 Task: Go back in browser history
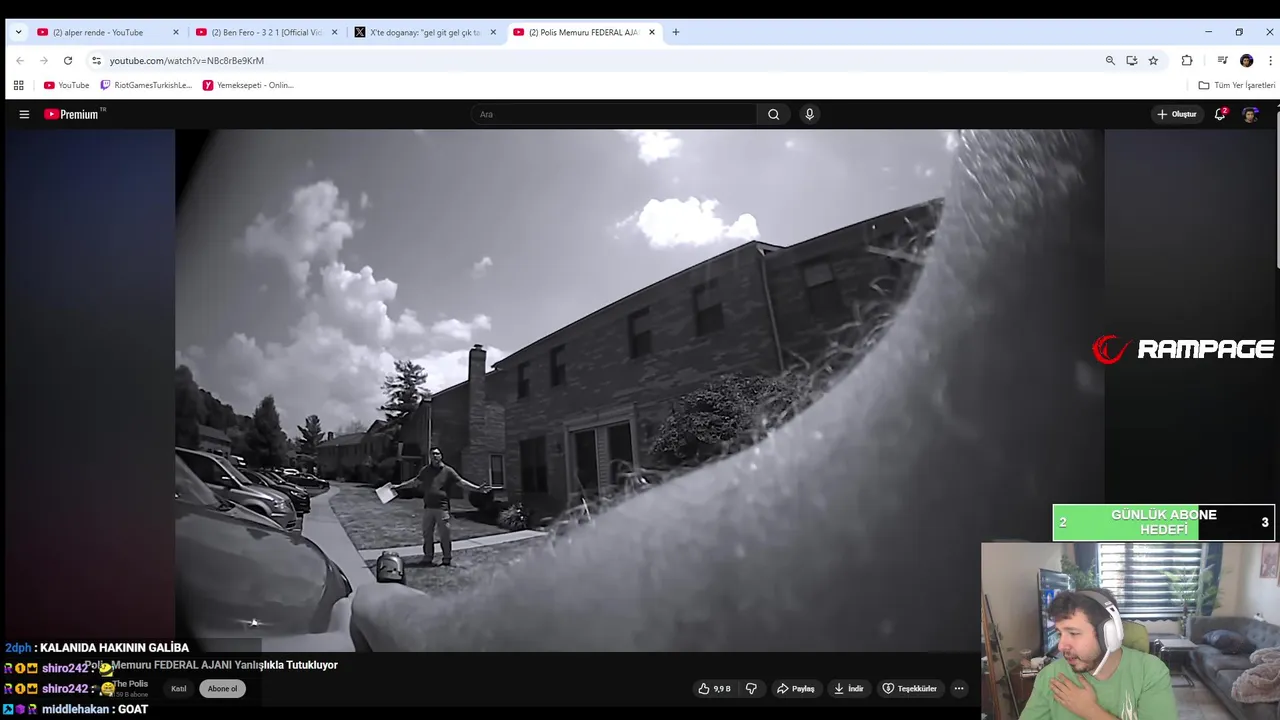point(20,60)
